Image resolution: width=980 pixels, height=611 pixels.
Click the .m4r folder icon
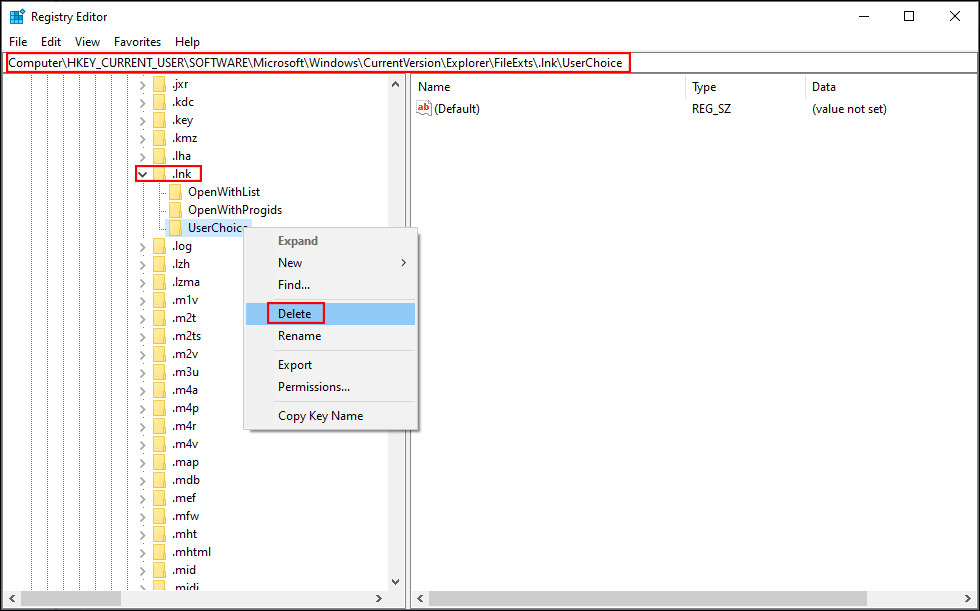click(x=159, y=426)
